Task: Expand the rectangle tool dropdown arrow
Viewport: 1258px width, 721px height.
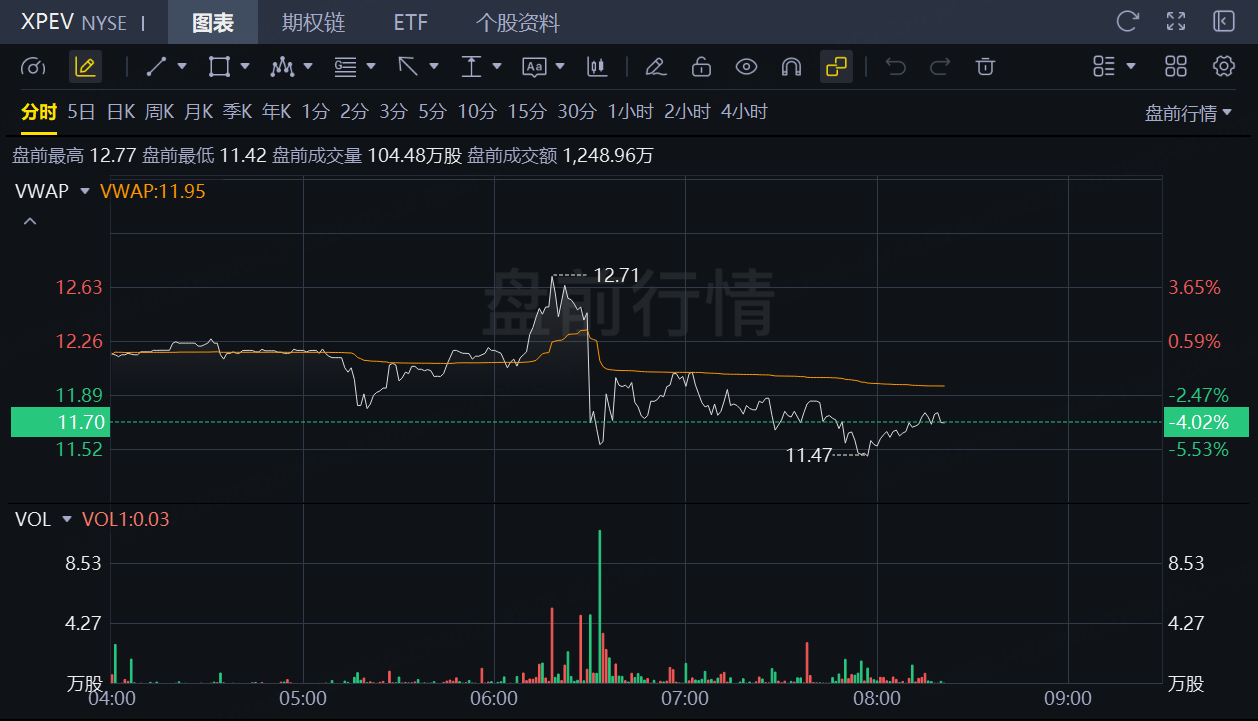Action: tap(245, 67)
